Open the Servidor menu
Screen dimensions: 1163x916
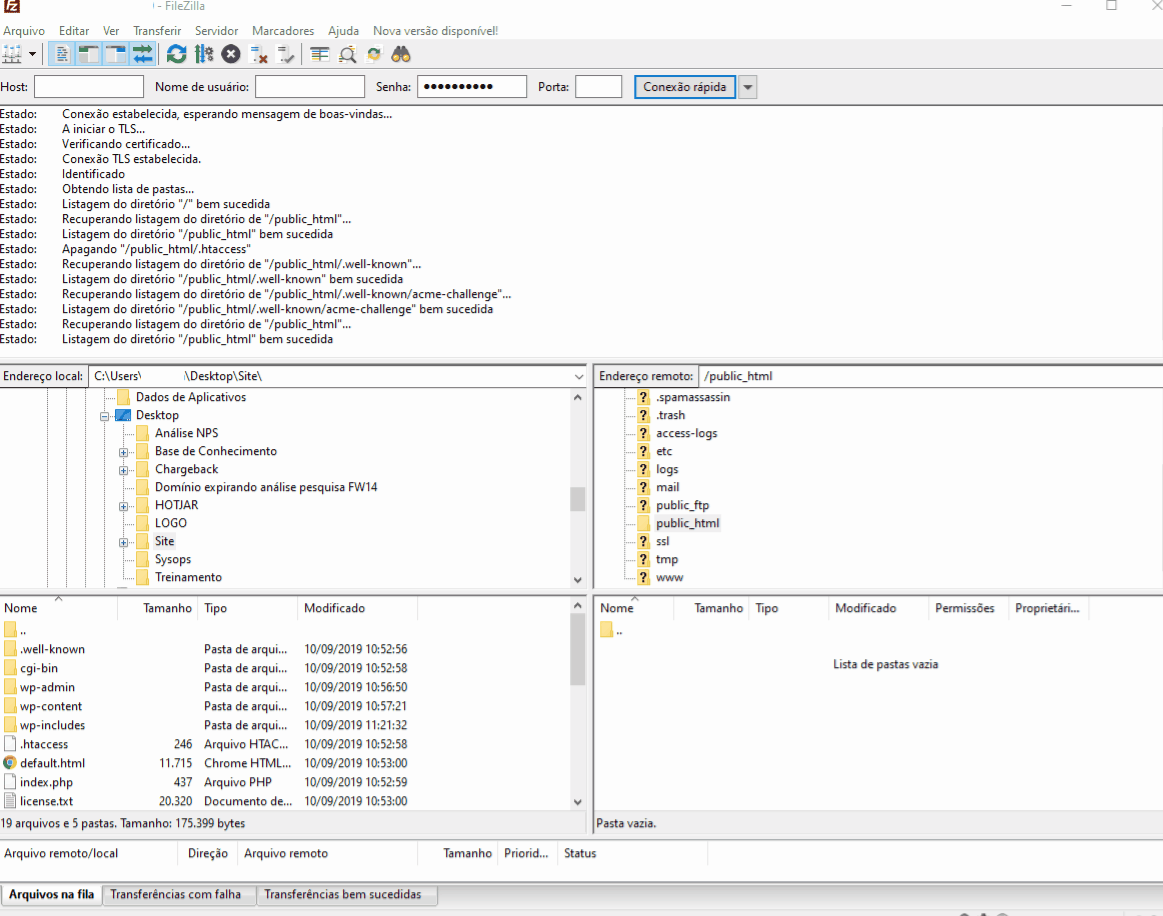[x=217, y=31]
